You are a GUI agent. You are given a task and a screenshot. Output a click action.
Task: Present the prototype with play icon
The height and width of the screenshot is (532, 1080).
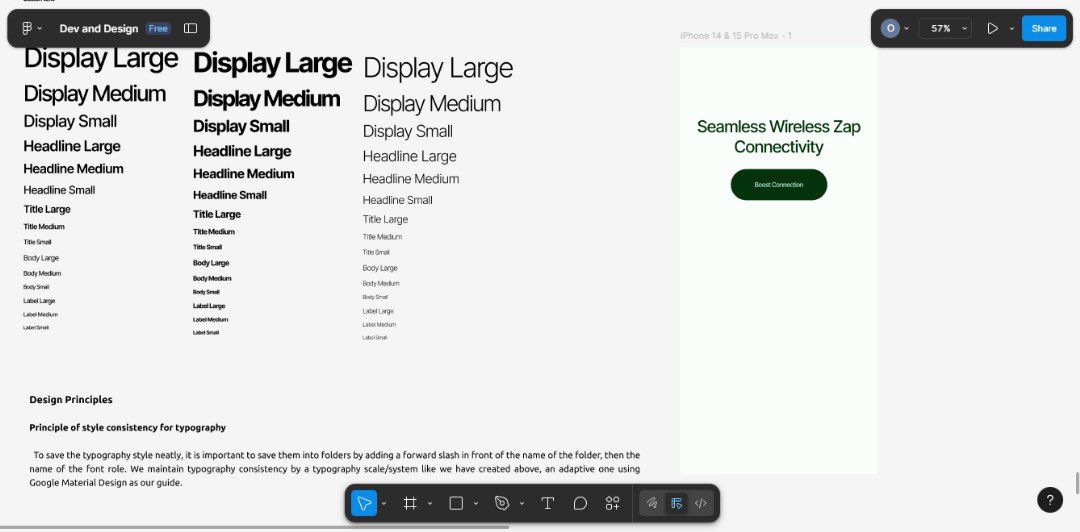pos(993,28)
